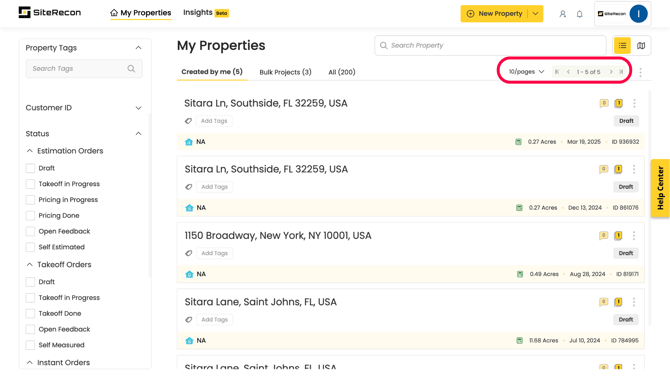
Task: Click Draft status badge on 1150 Broadway
Action: pyautogui.click(x=626, y=253)
